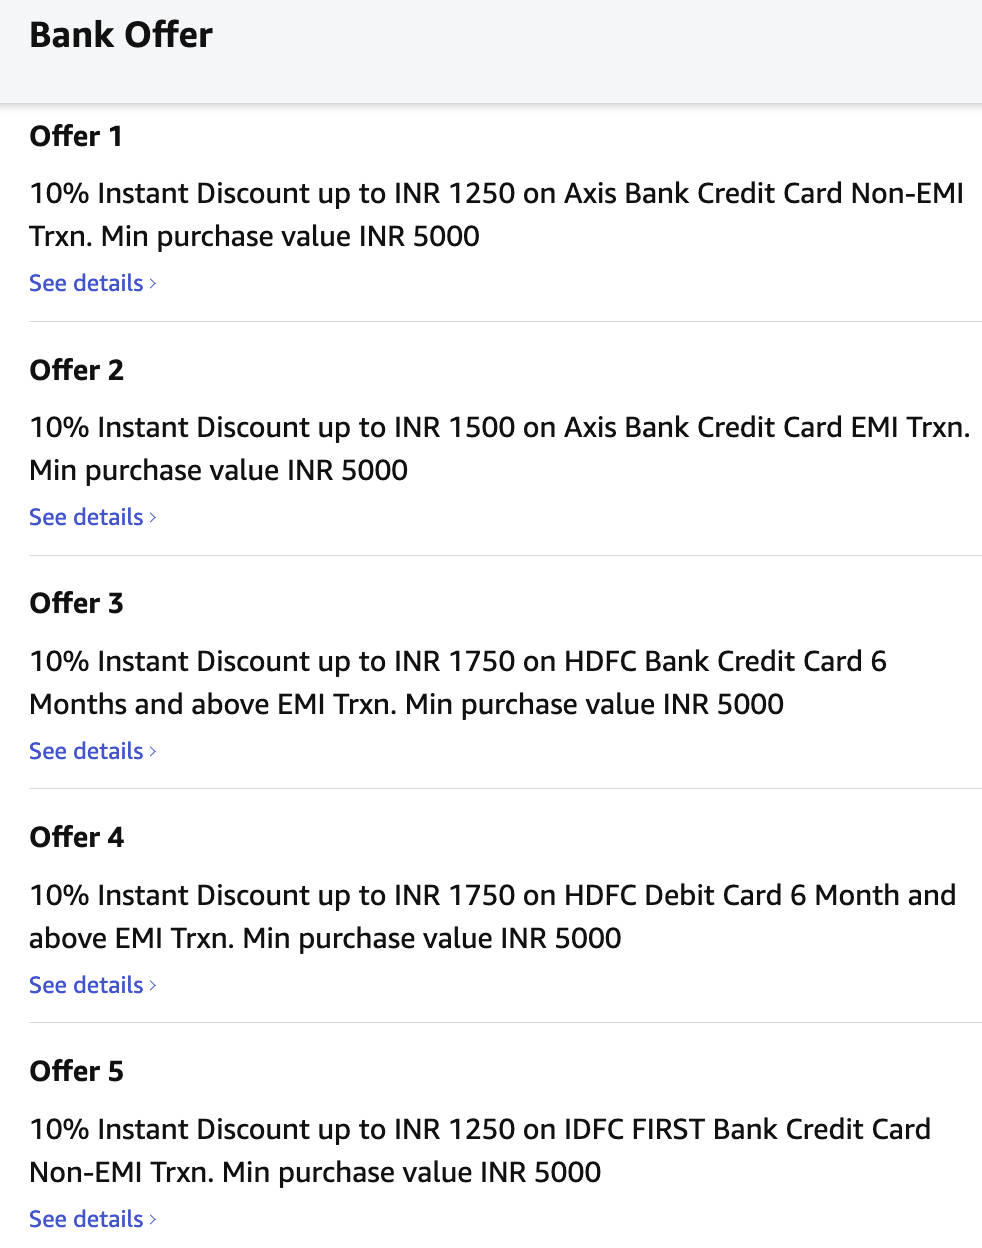Select the Offer 3 heading

76,603
